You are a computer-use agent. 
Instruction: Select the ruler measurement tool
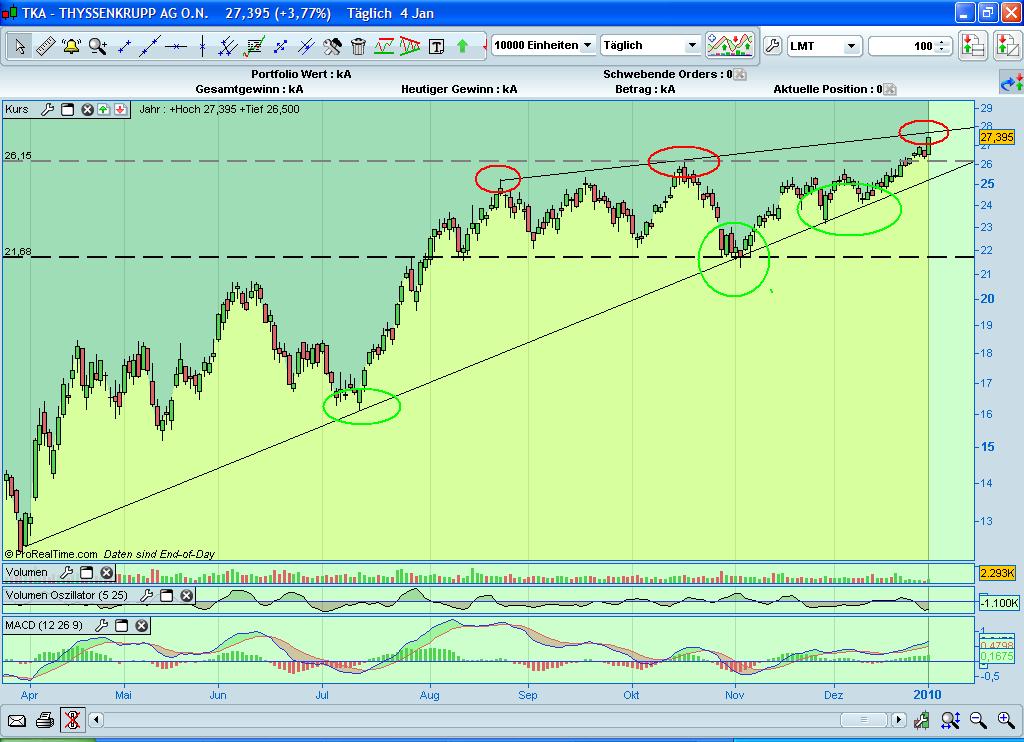point(45,46)
